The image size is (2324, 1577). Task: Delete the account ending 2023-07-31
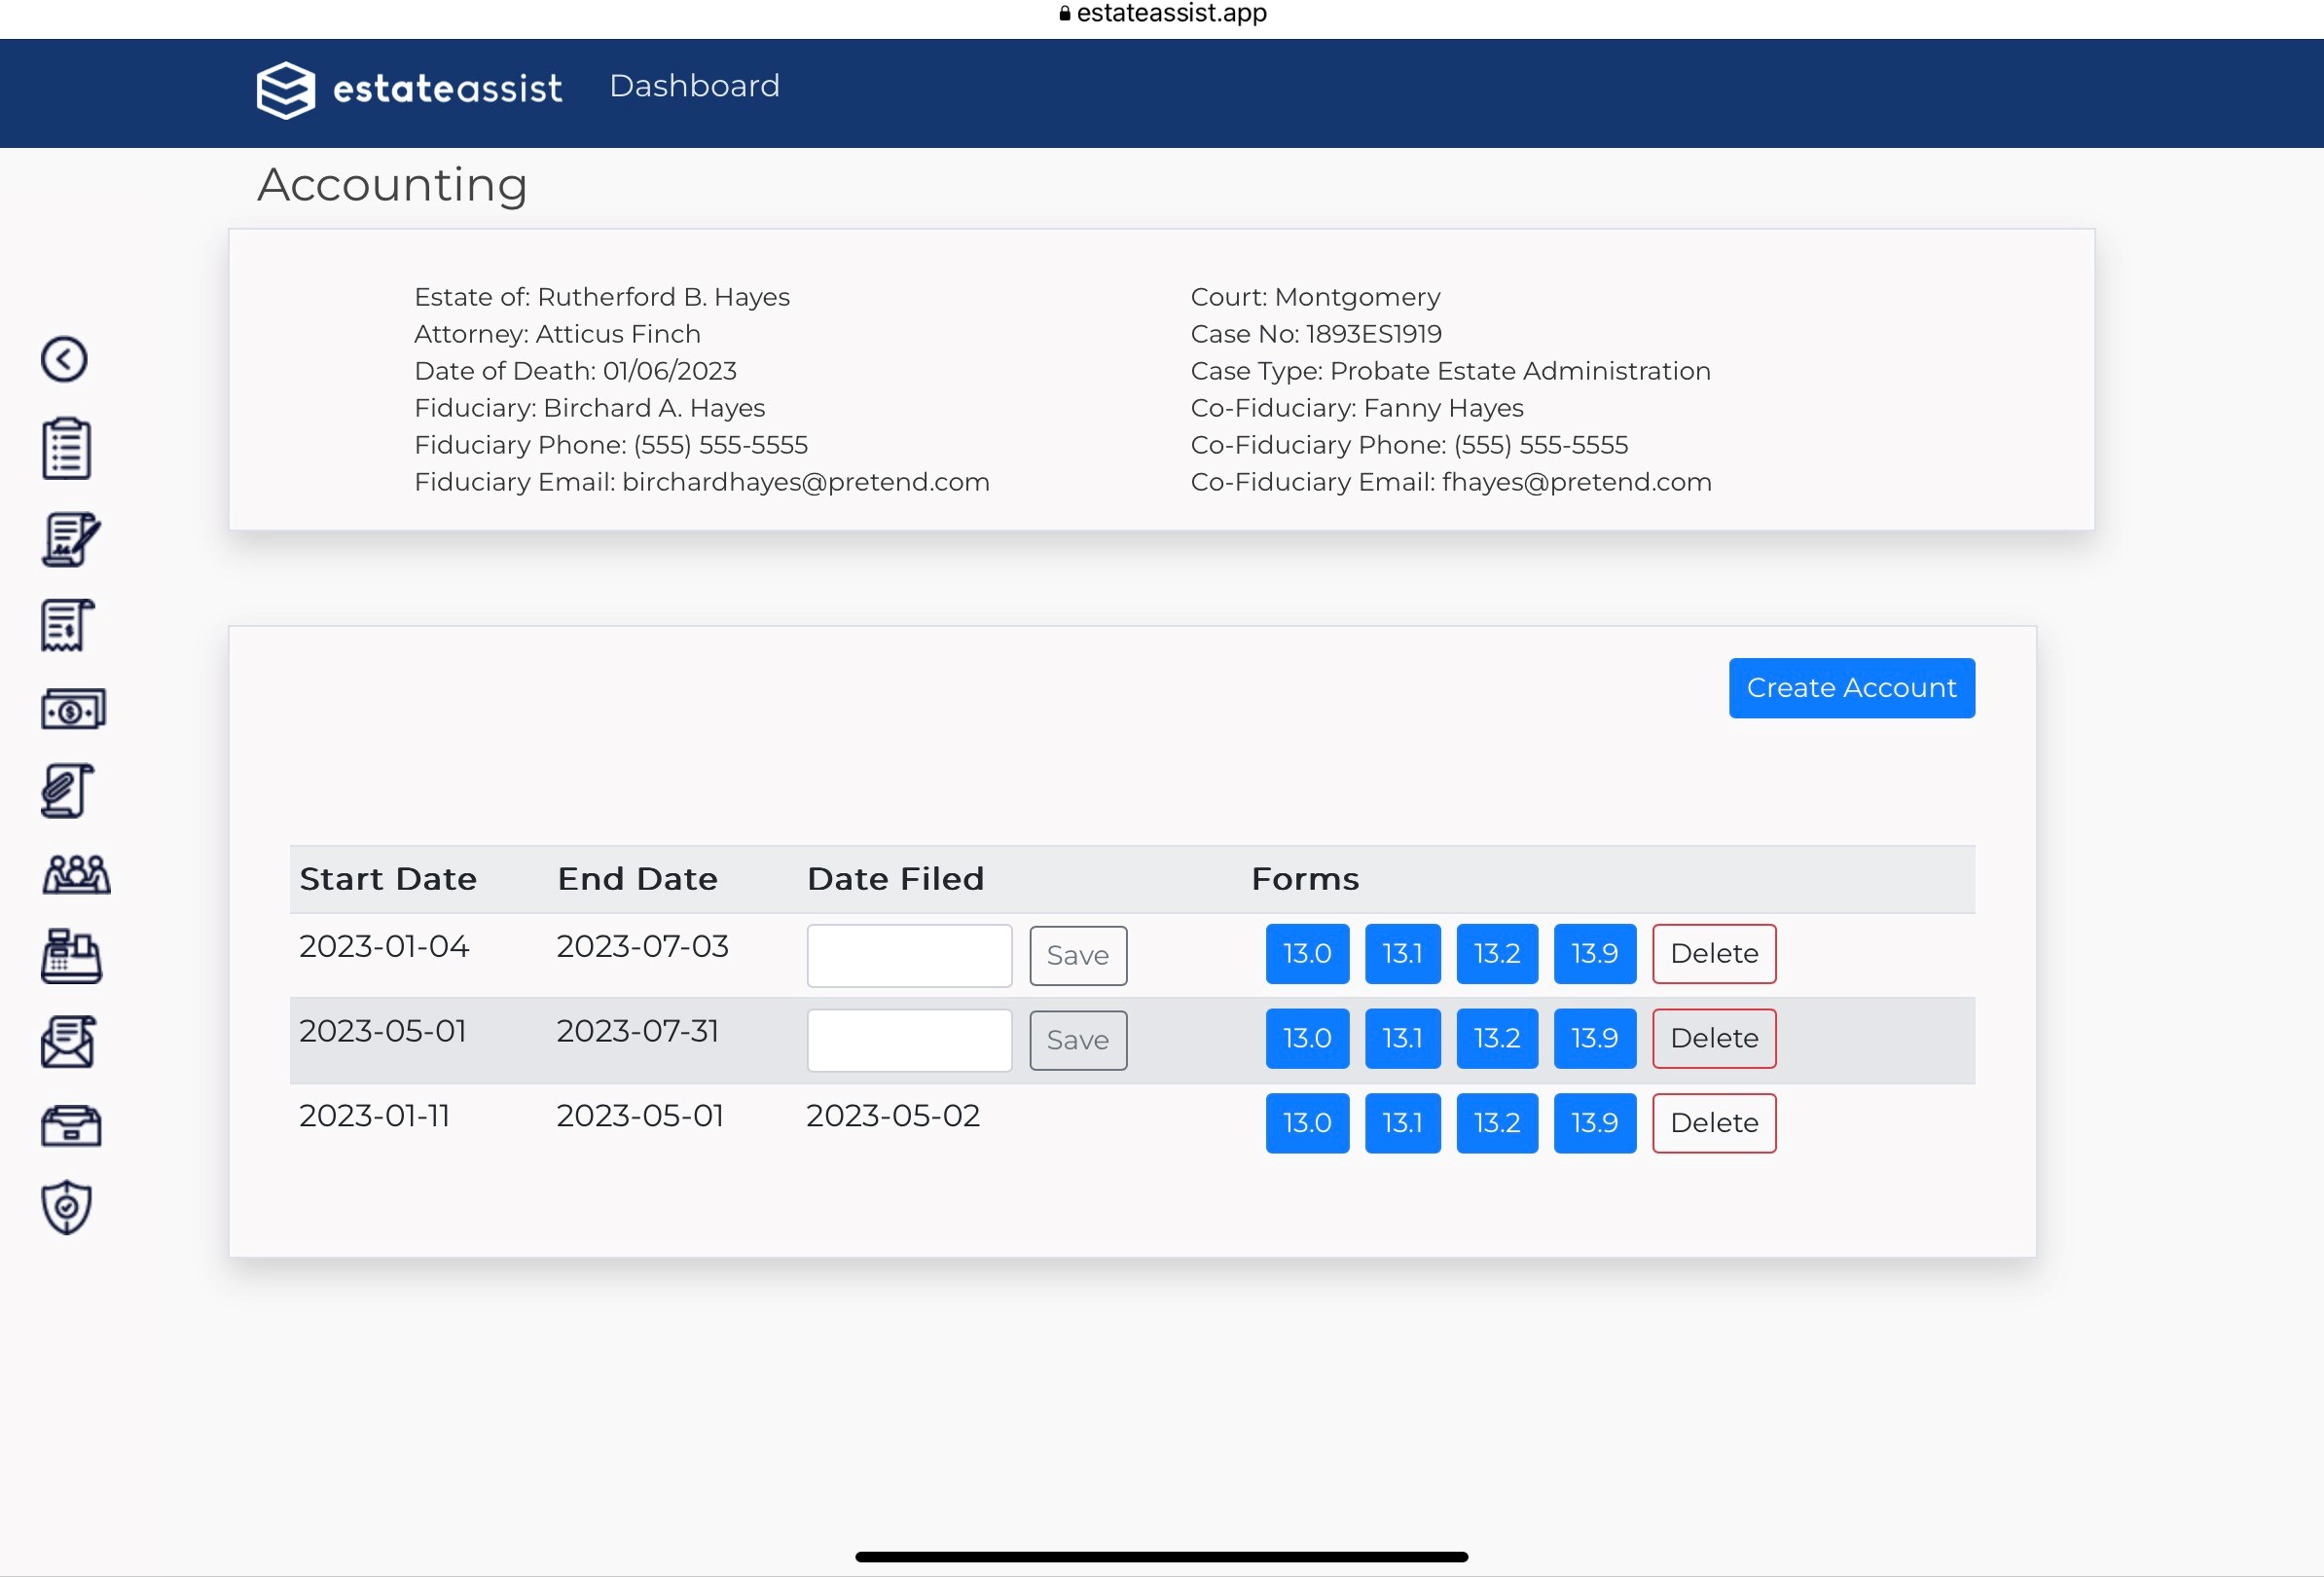click(1714, 1039)
